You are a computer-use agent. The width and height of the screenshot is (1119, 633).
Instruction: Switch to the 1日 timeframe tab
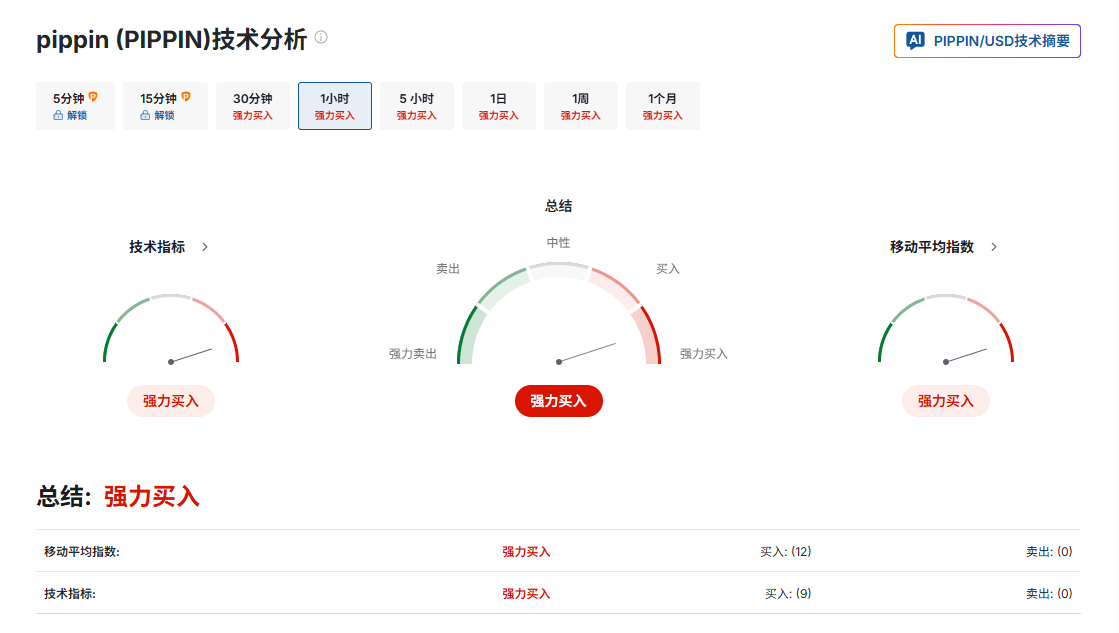tap(499, 106)
